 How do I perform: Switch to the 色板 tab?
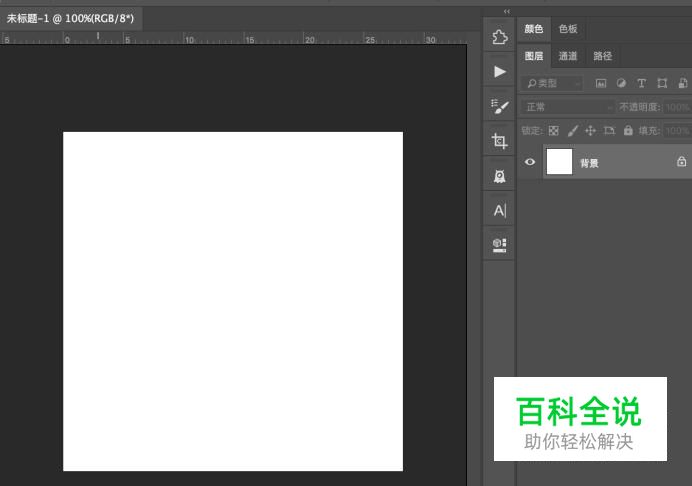click(568, 29)
